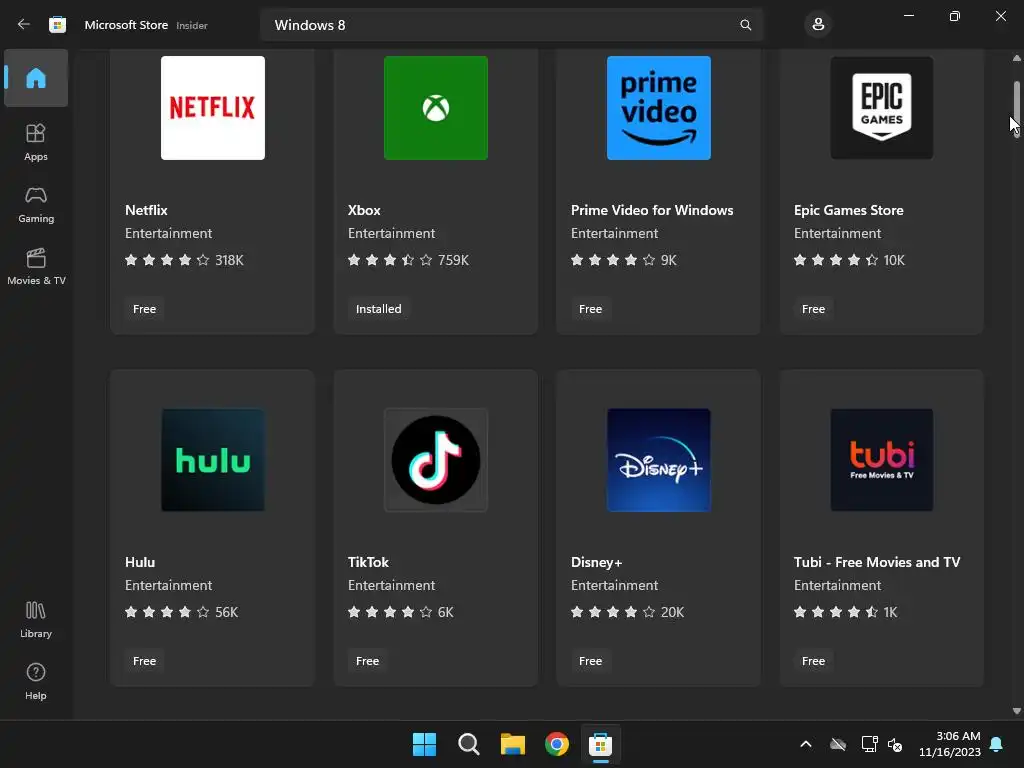Click the Free button on TikTok card
The height and width of the screenshot is (768, 1024).
[367, 661]
